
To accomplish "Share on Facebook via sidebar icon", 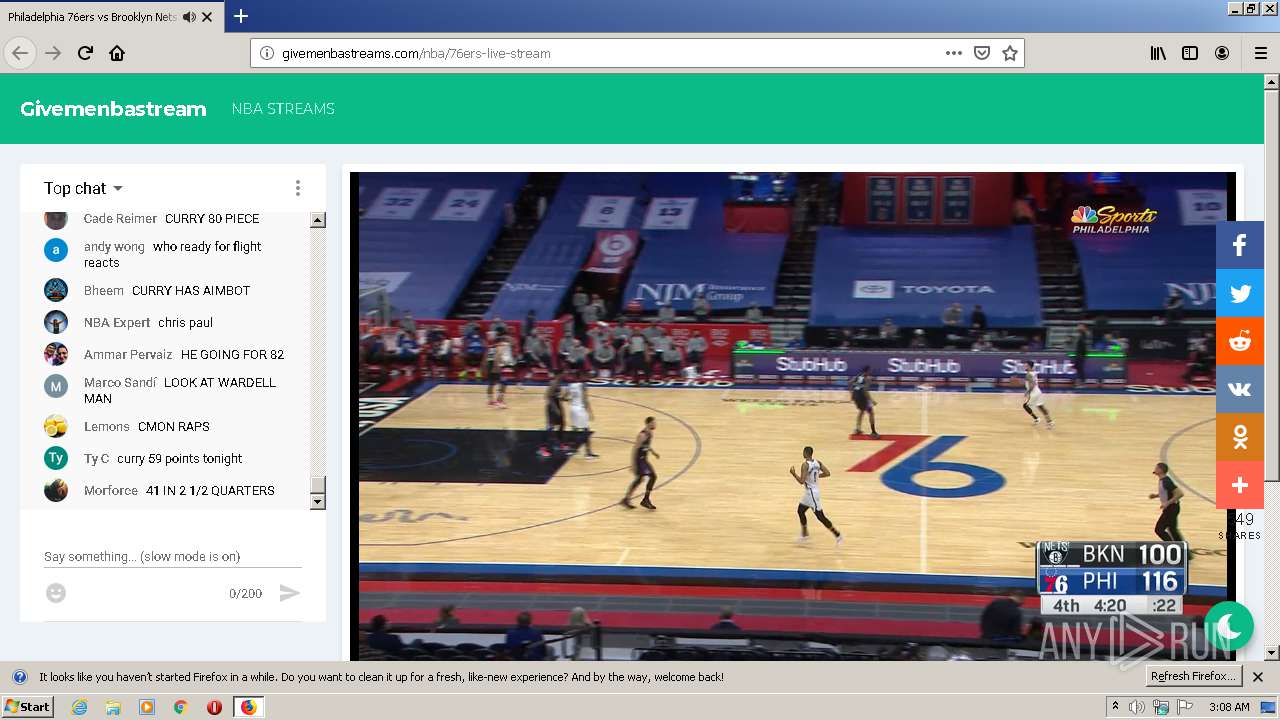I will tap(1240, 245).
